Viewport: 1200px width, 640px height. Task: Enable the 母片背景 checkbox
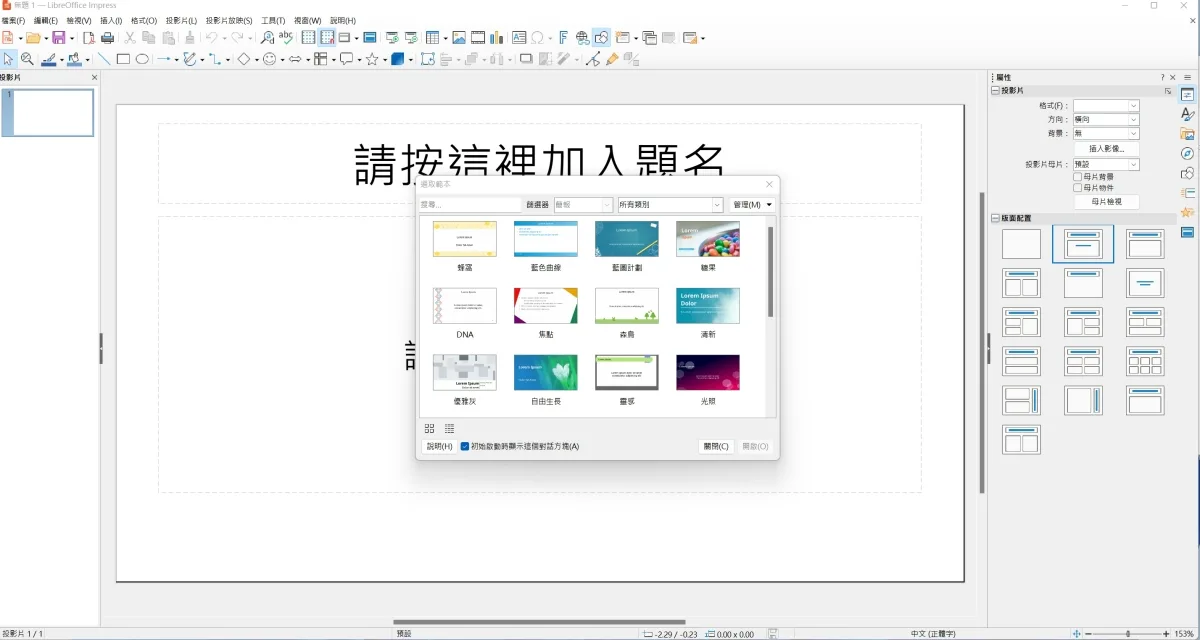pyautogui.click(x=1078, y=177)
